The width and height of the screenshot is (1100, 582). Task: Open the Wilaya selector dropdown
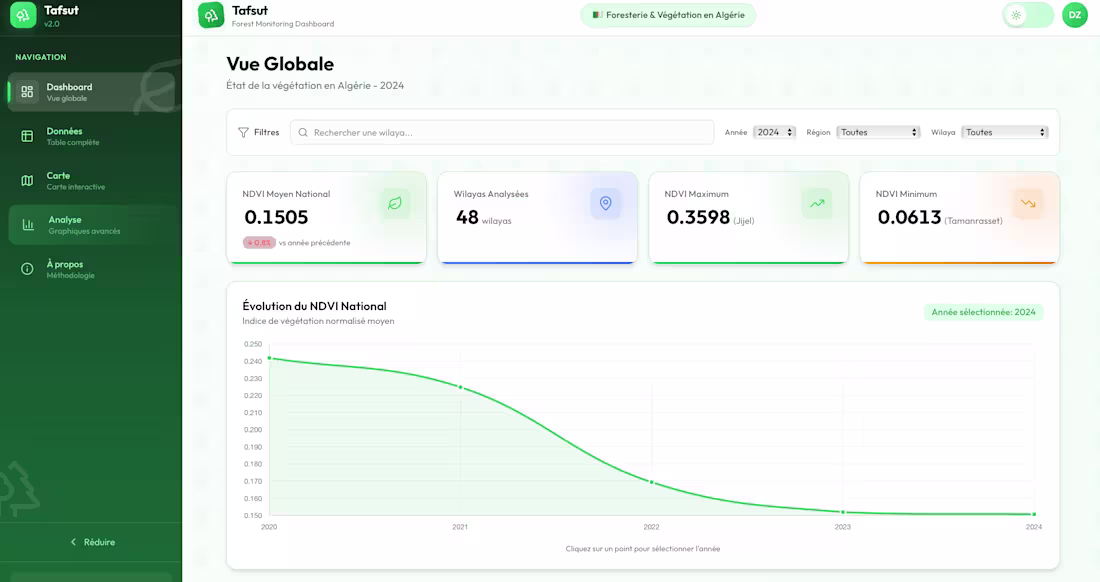point(1004,132)
